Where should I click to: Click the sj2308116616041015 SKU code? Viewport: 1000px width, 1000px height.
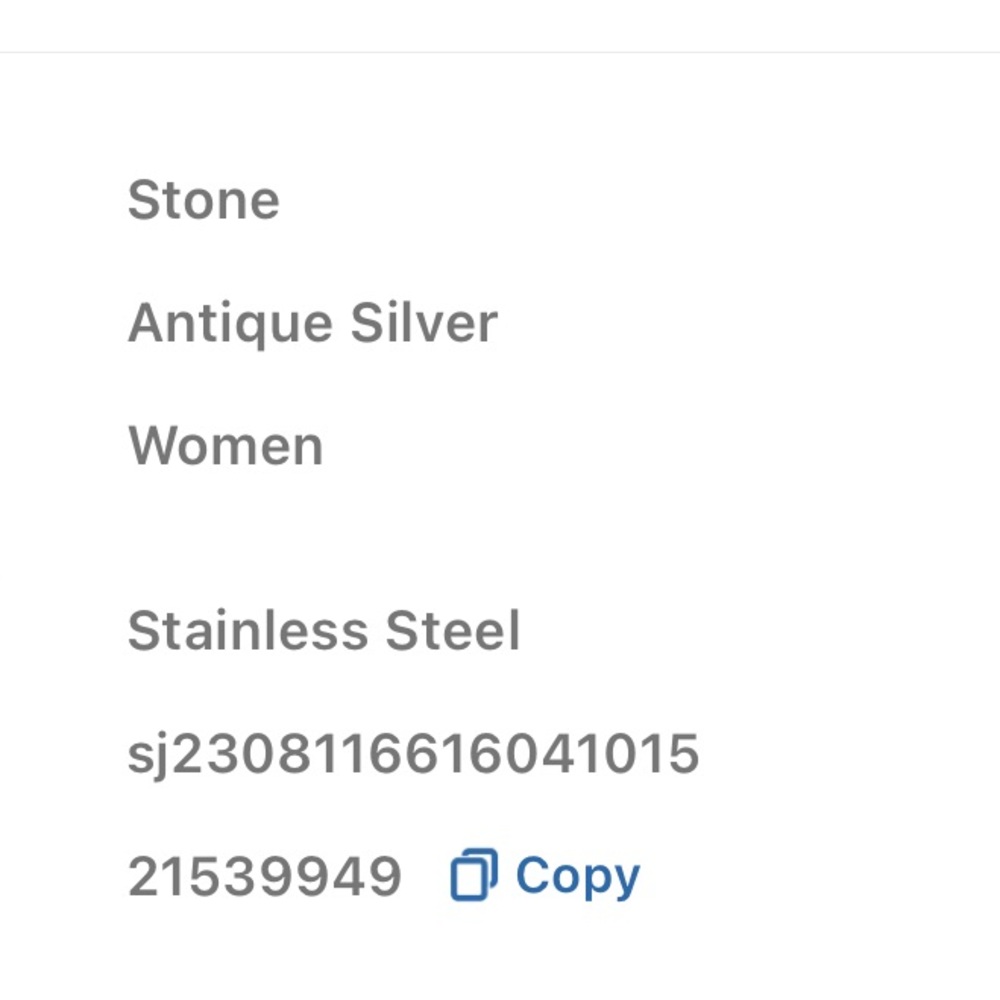tap(413, 754)
